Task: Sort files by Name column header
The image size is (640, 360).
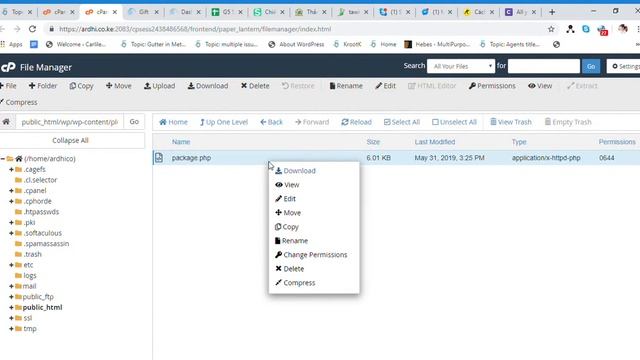Action: (181, 142)
